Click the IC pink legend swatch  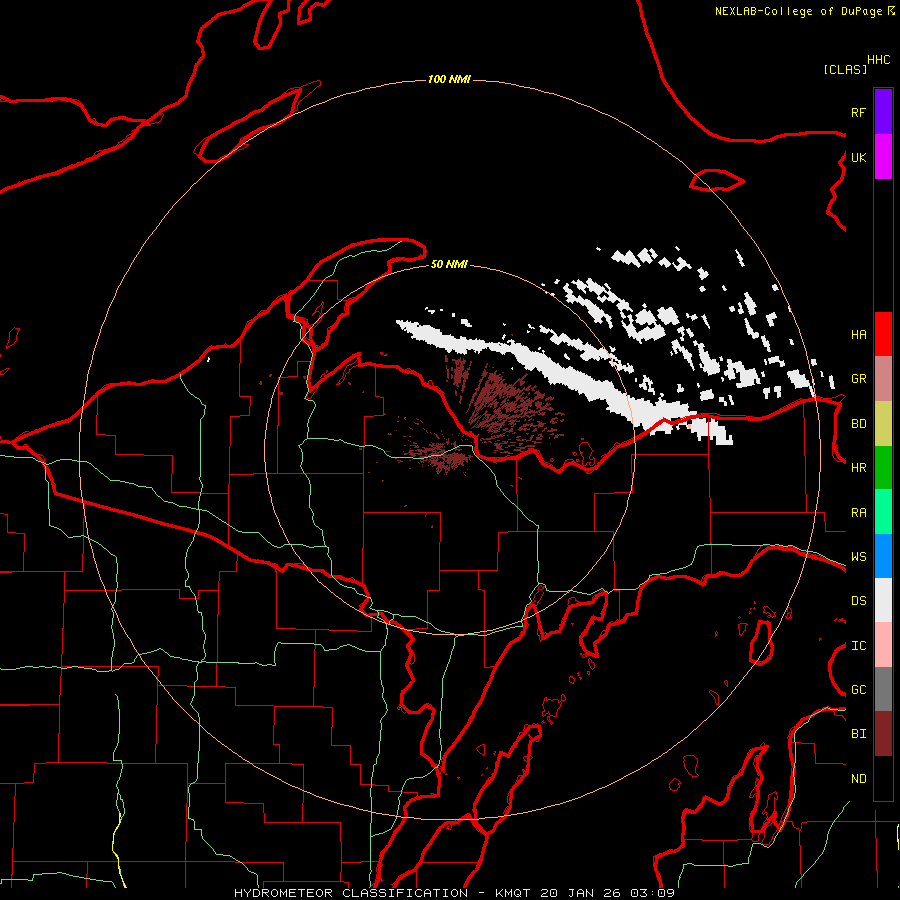883,645
